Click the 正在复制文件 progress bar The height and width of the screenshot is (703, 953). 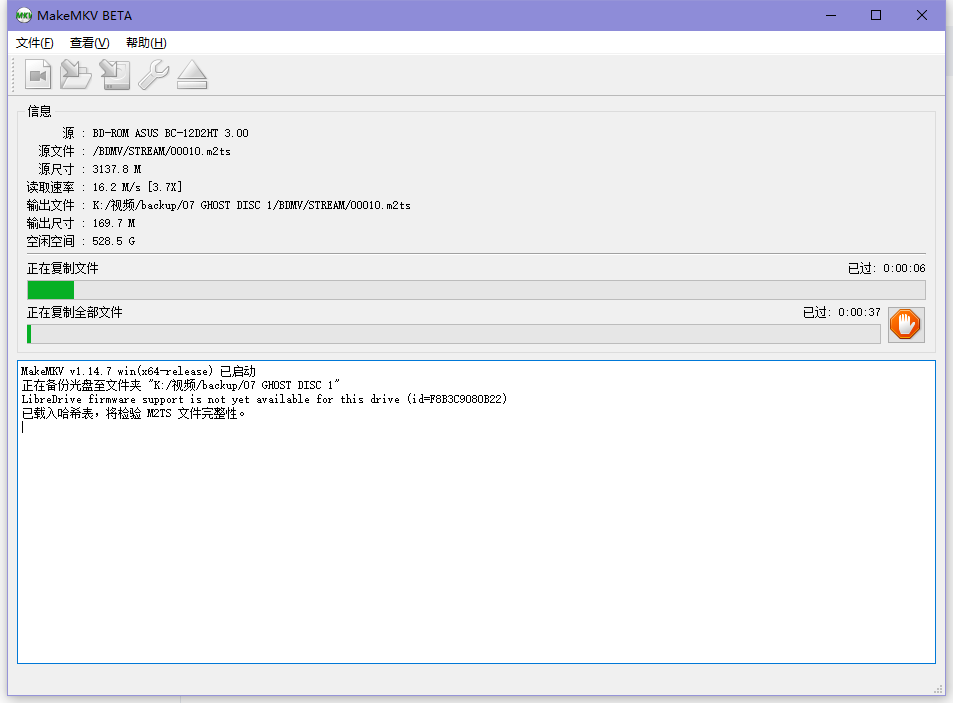click(476, 290)
